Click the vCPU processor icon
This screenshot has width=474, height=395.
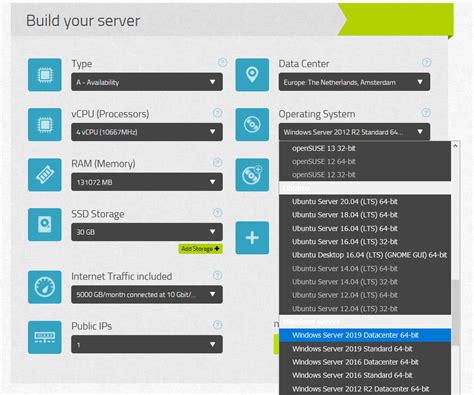pos(45,124)
